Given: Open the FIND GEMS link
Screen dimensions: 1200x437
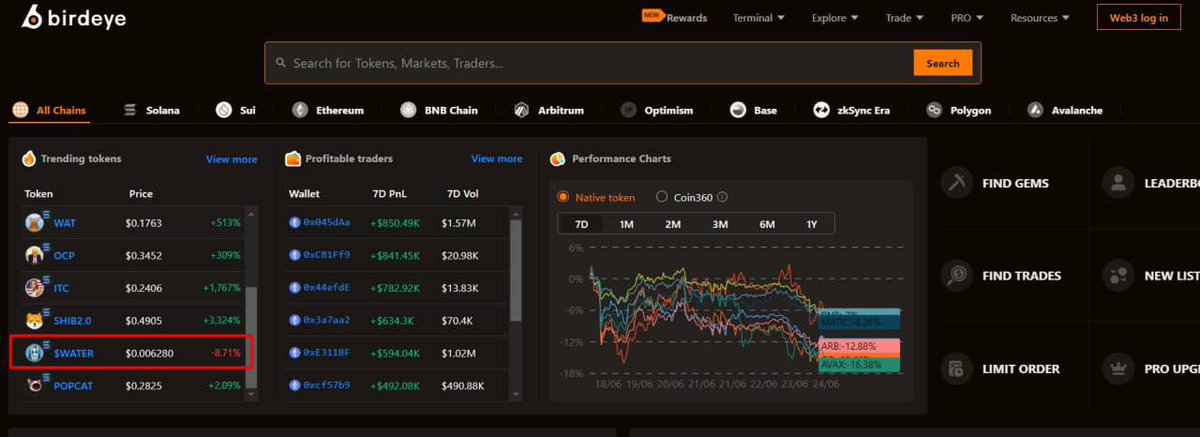Looking at the screenshot, I should pos(1016,184).
